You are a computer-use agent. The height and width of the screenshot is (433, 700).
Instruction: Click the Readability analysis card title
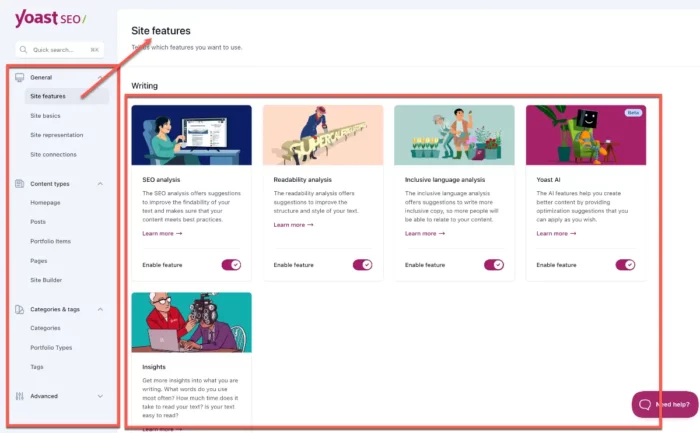pos(302,179)
